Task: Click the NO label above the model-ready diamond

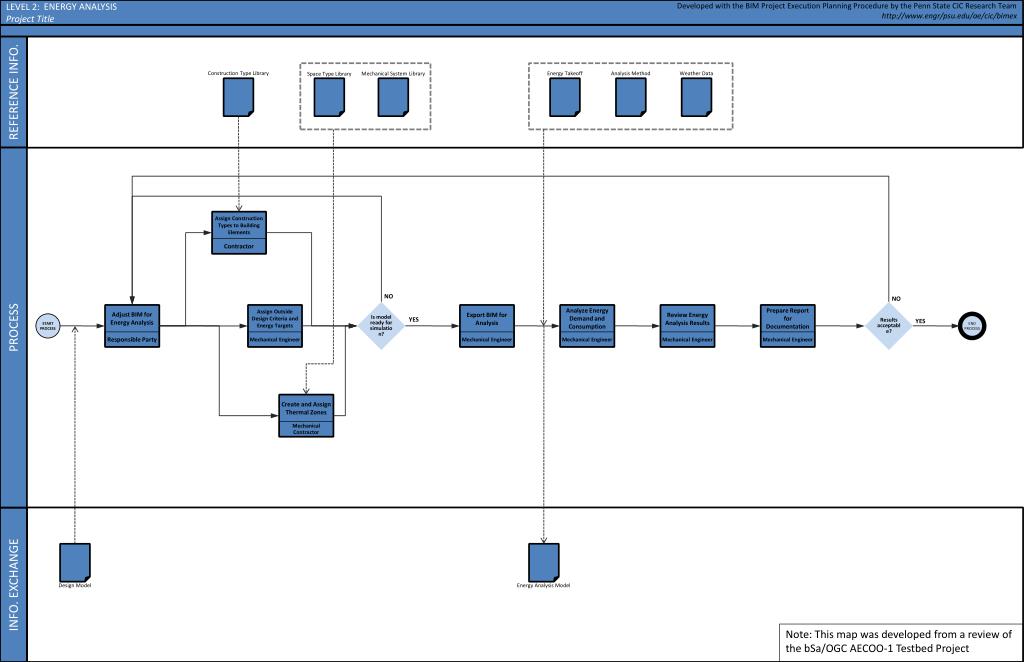Action: (389, 296)
